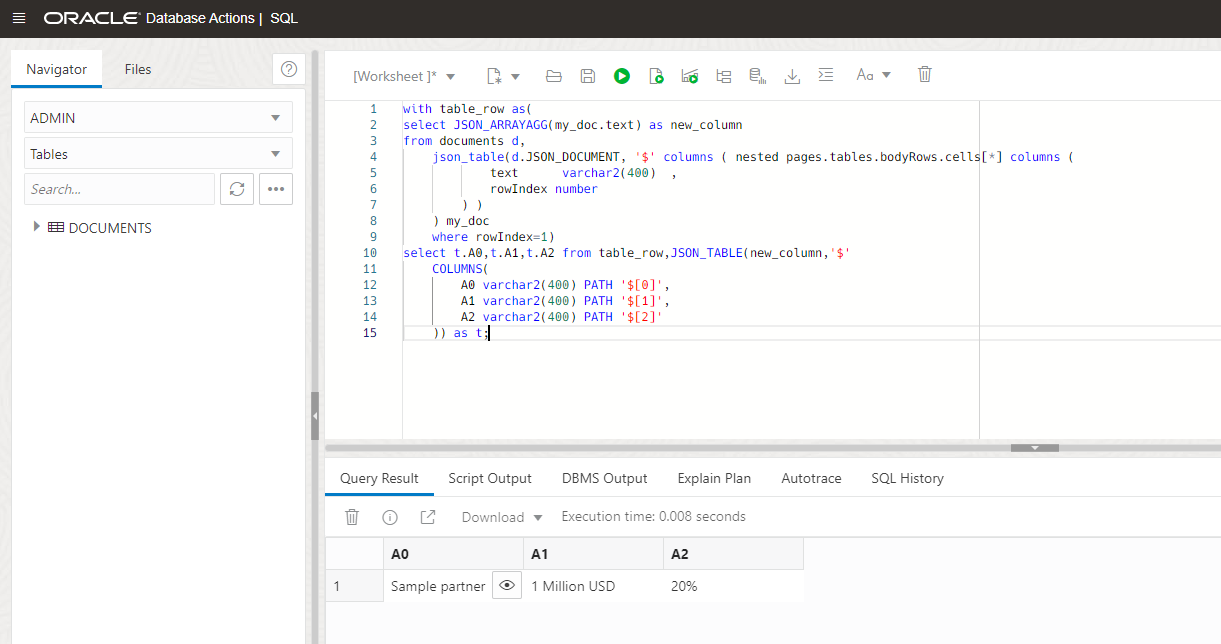Open the hamburger navigation menu
The height and width of the screenshot is (644, 1221).
(x=19, y=17)
